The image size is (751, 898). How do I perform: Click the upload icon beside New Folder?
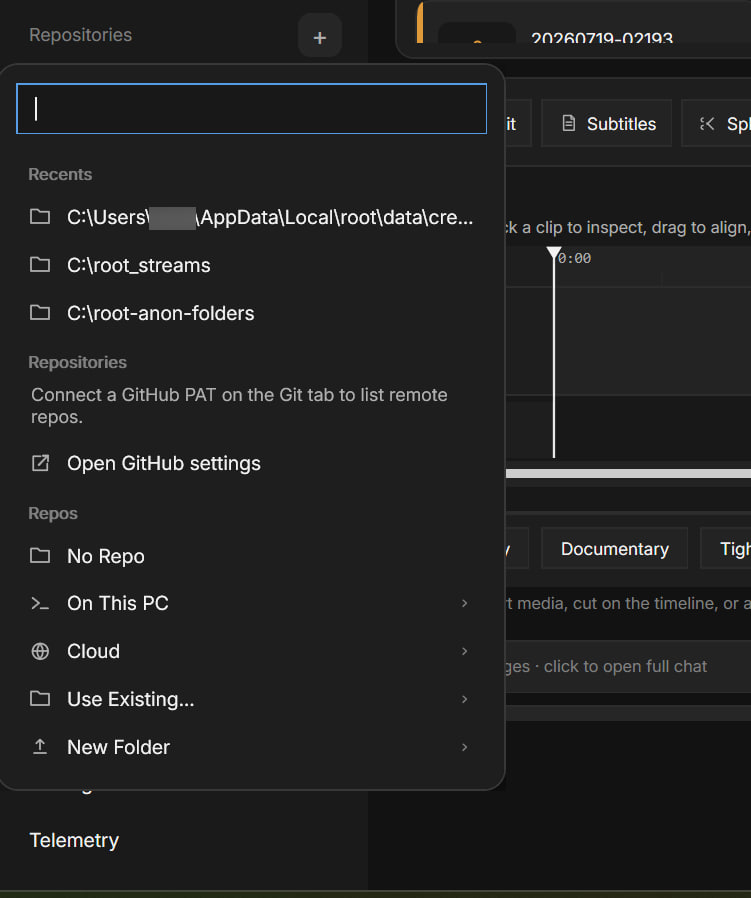40,747
